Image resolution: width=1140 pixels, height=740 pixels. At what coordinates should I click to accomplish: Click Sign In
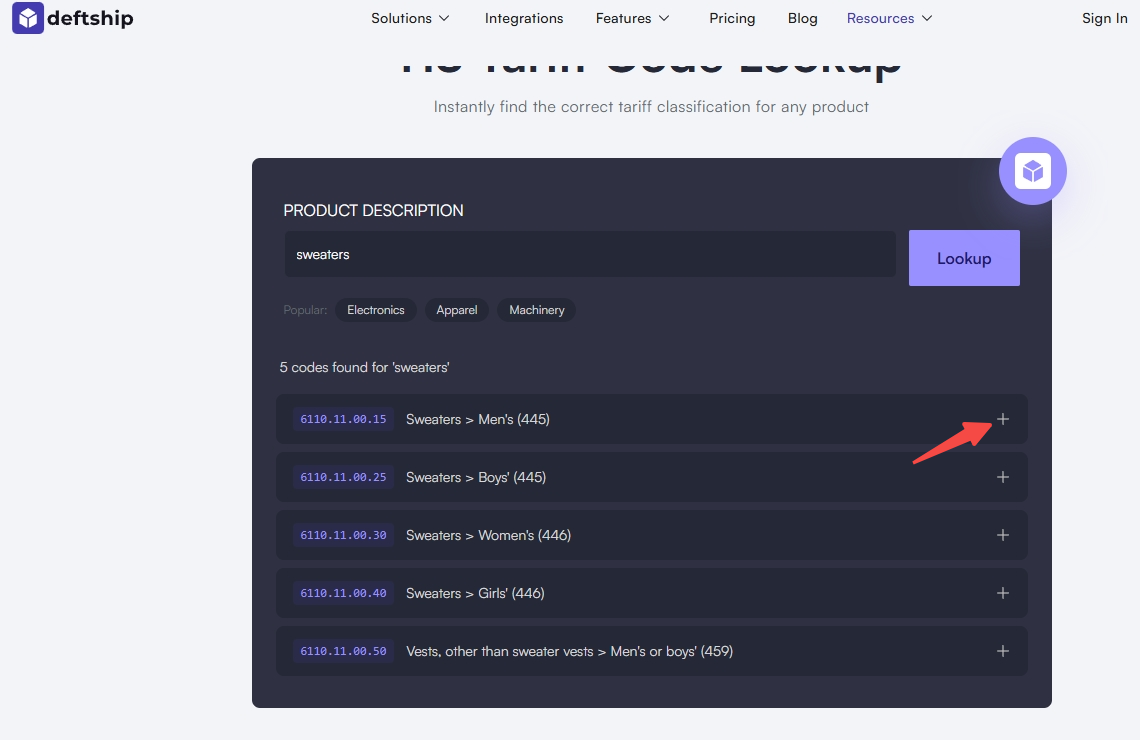1104,18
